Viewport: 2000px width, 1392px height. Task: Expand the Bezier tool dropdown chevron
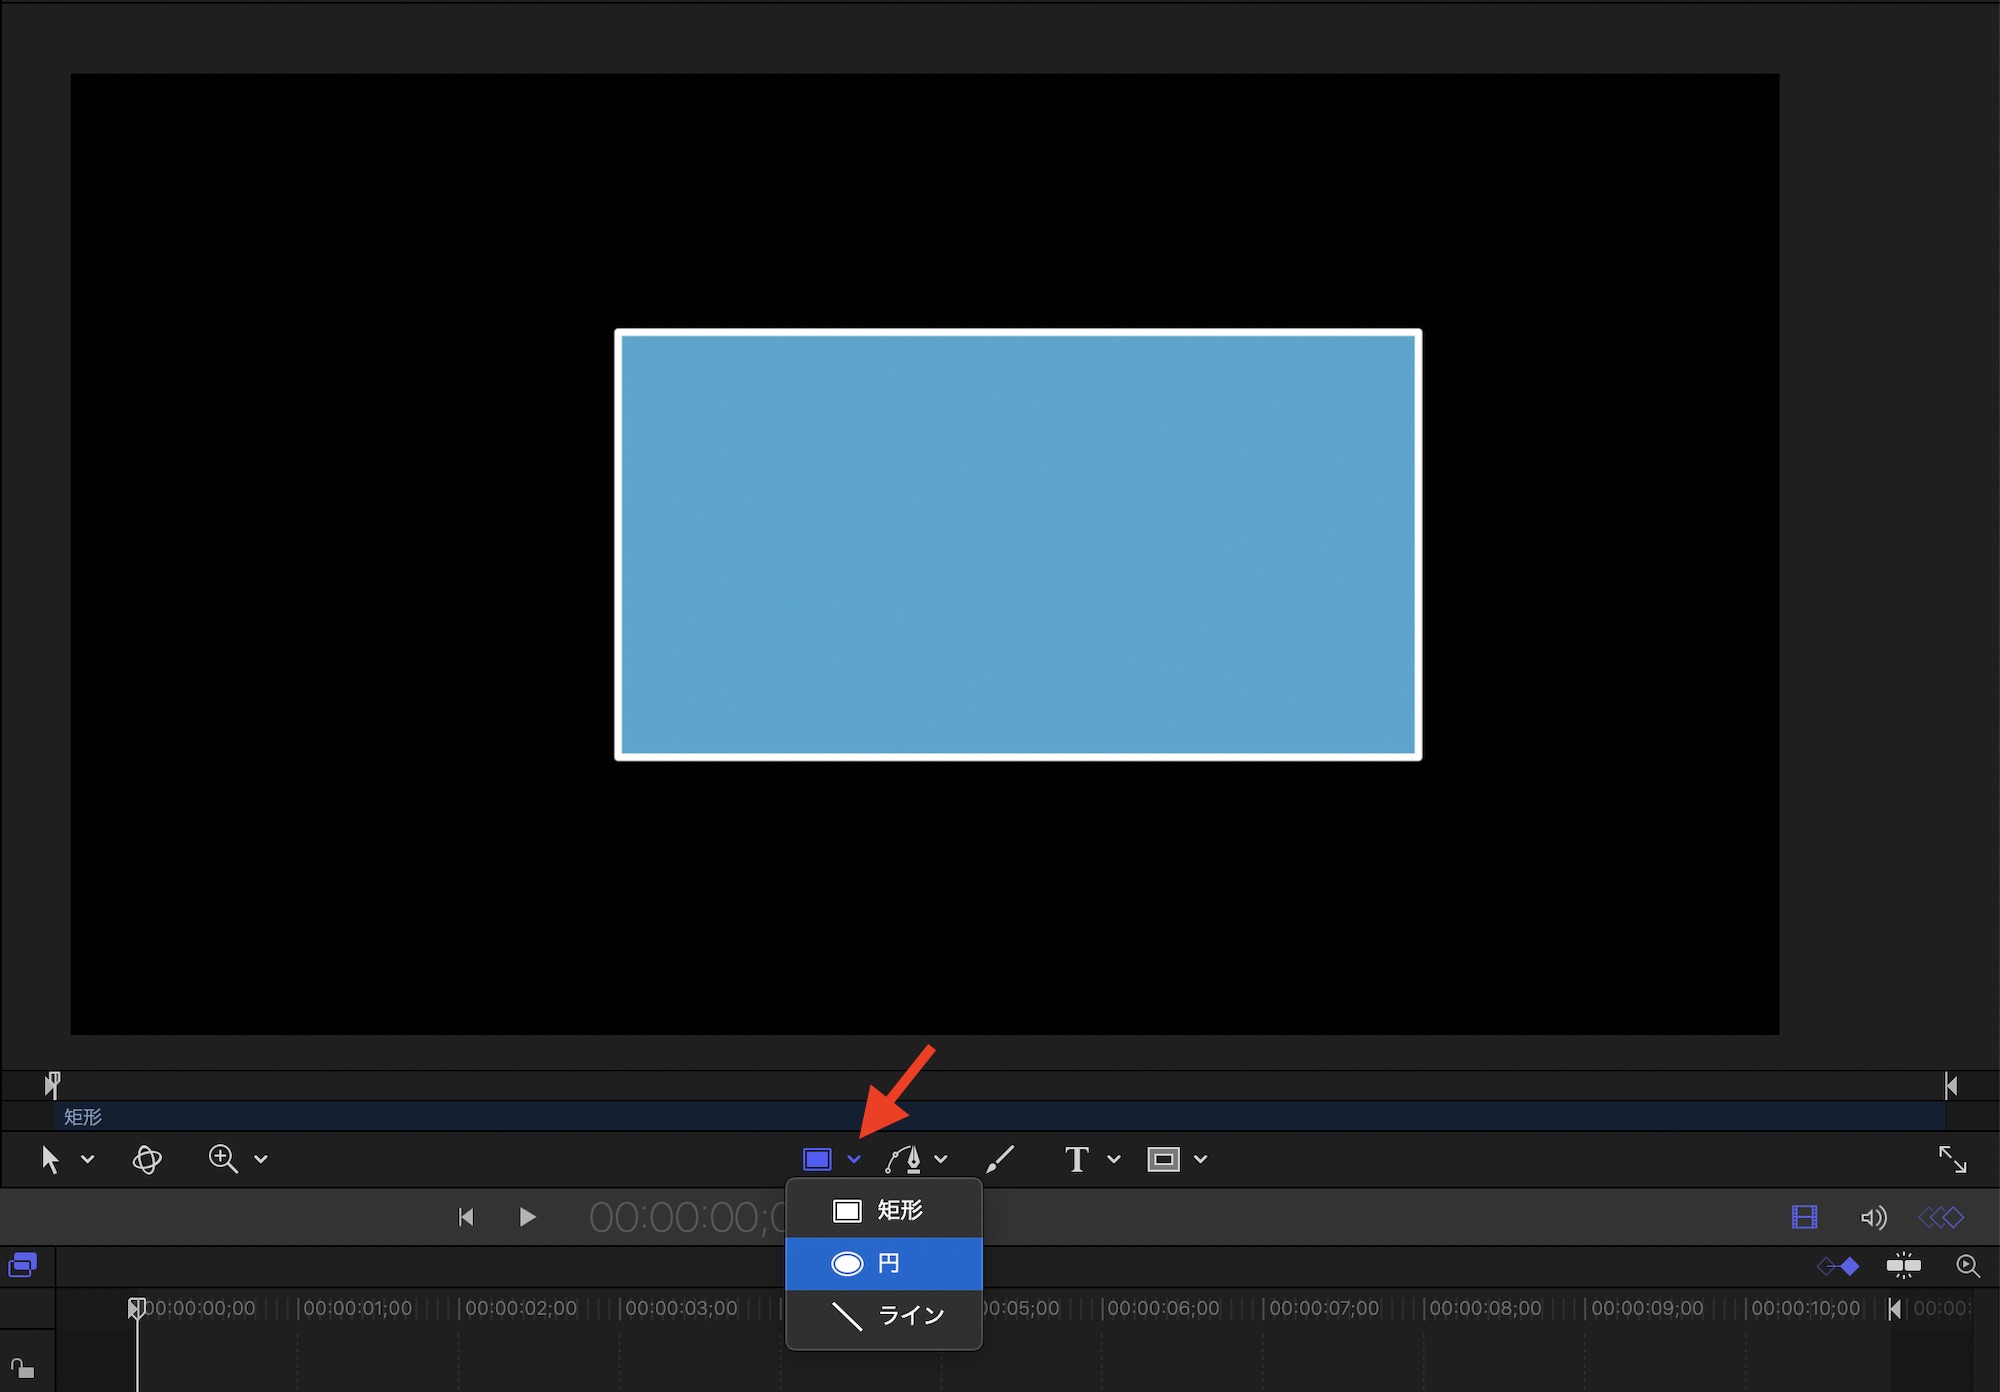(x=941, y=1159)
